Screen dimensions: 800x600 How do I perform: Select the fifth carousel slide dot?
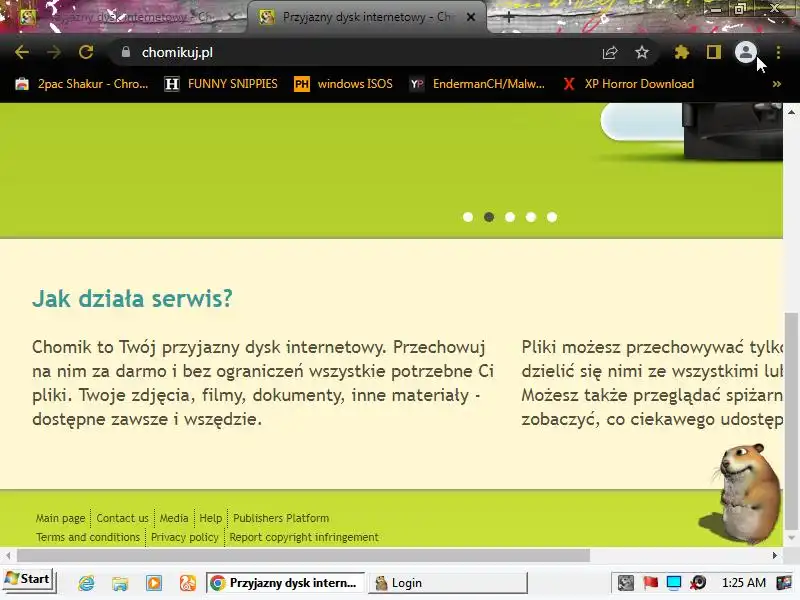click(x=552, y=217)
